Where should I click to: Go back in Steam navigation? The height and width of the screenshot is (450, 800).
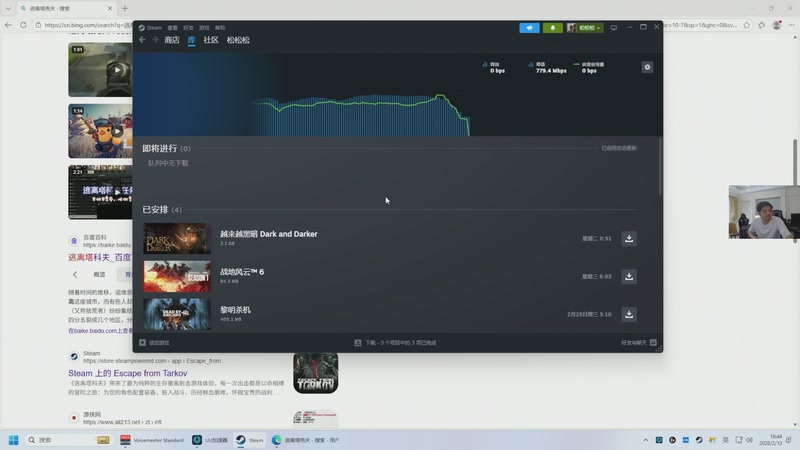pyautogui.click(x=142, y=40)
